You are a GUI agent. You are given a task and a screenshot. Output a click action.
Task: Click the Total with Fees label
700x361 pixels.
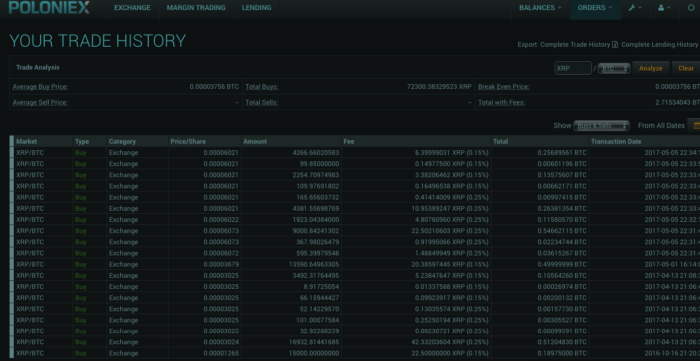click(501, 102)
